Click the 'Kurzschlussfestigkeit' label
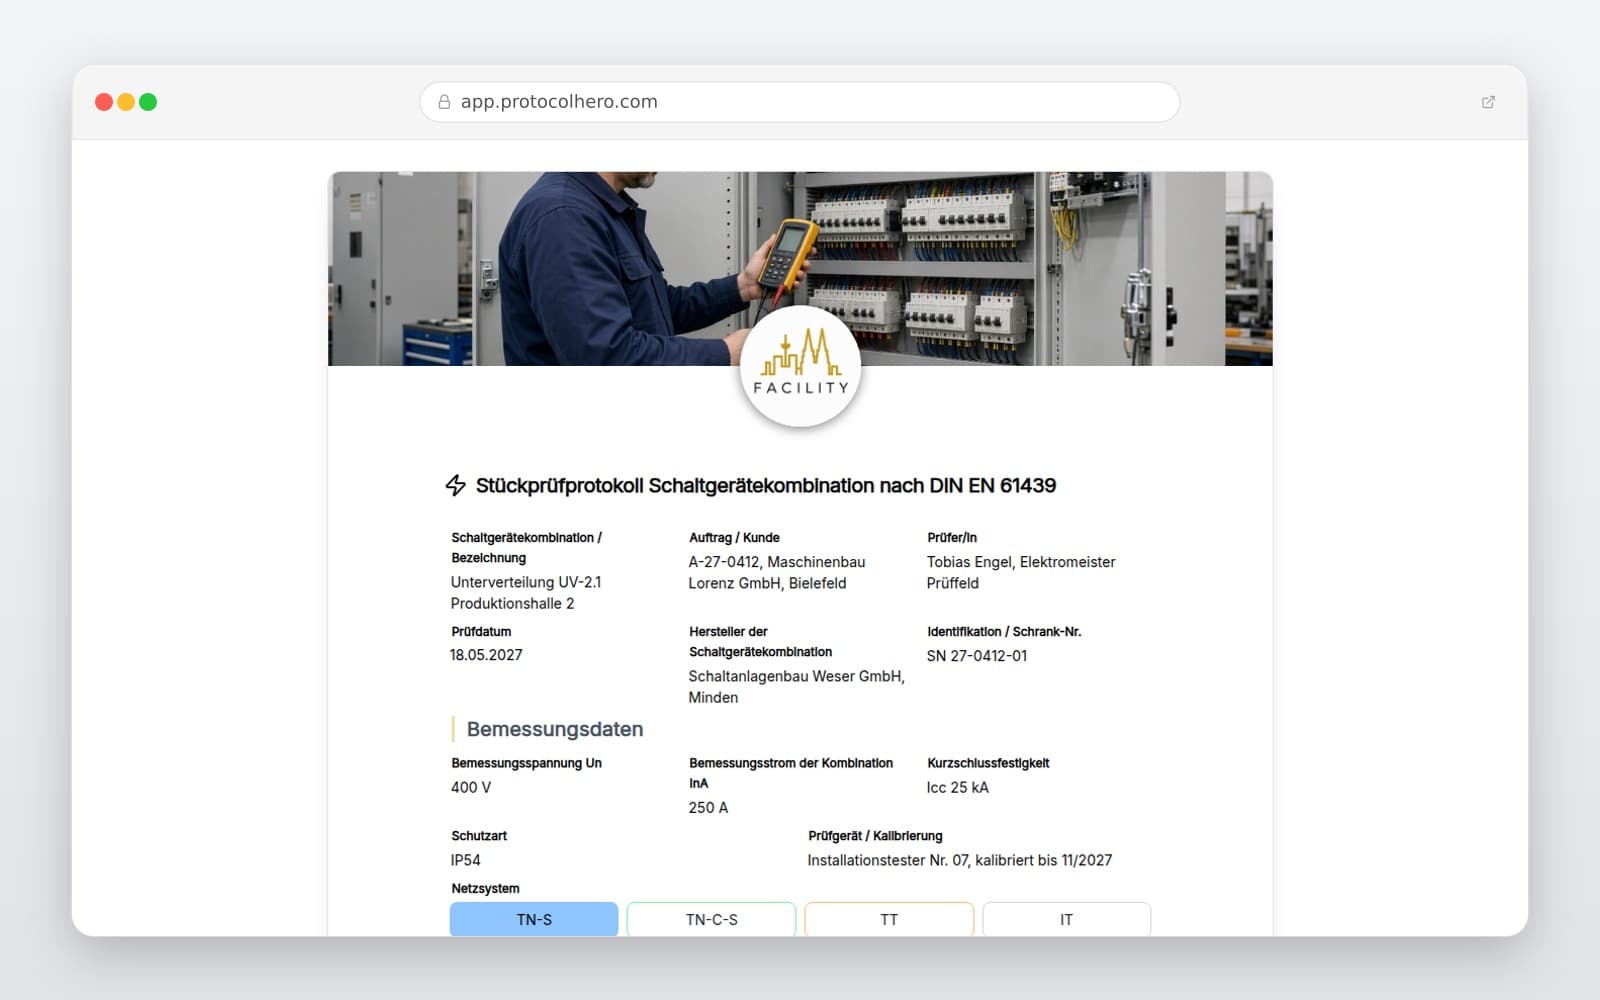1600x1000 pixels. pos(988,763)
